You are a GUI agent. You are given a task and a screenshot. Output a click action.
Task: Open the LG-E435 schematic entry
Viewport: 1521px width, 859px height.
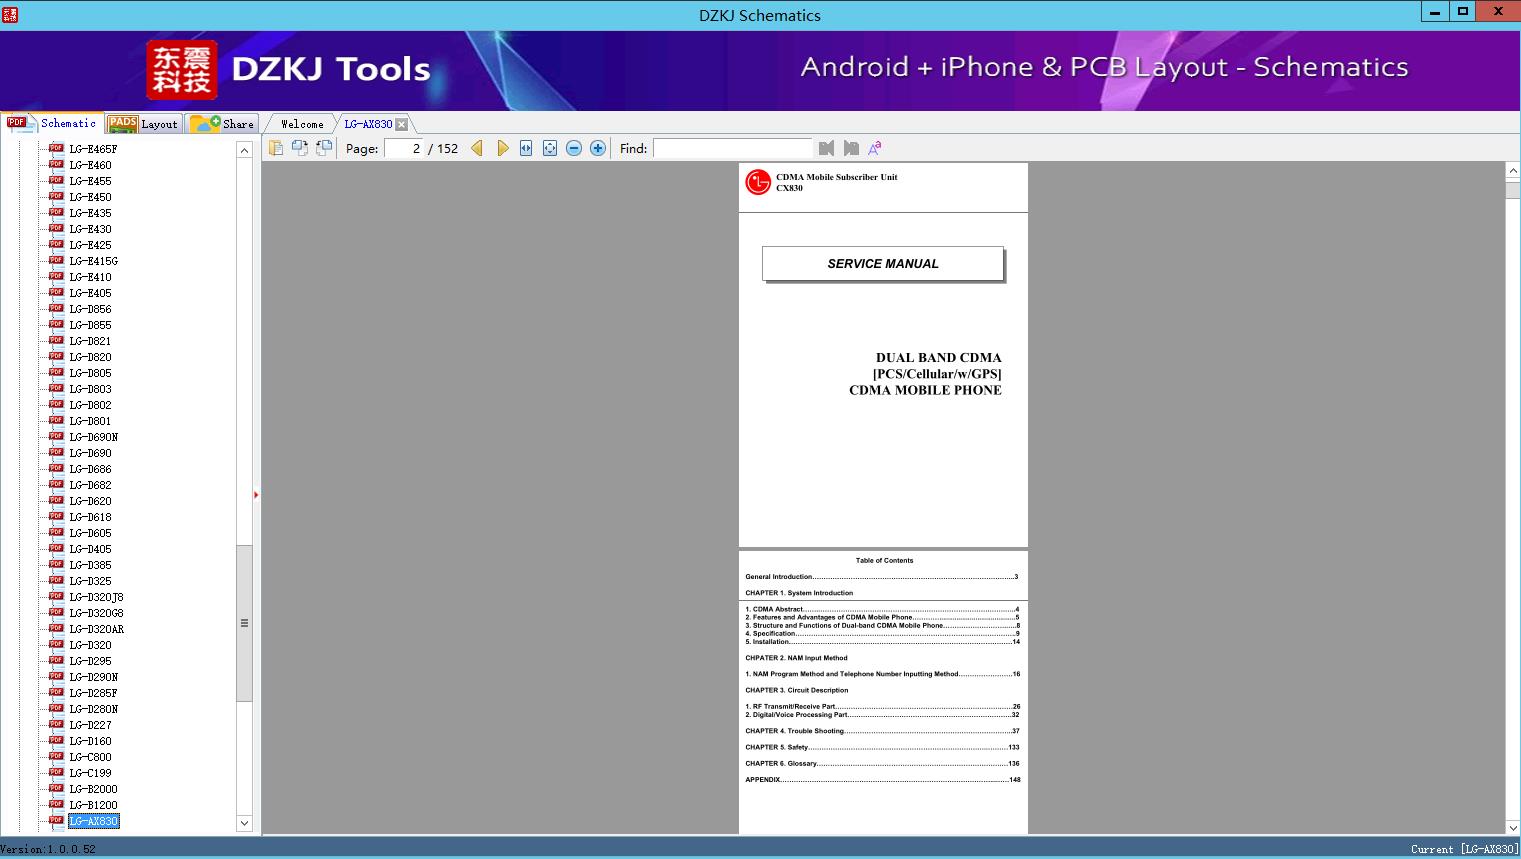point(90,213)
